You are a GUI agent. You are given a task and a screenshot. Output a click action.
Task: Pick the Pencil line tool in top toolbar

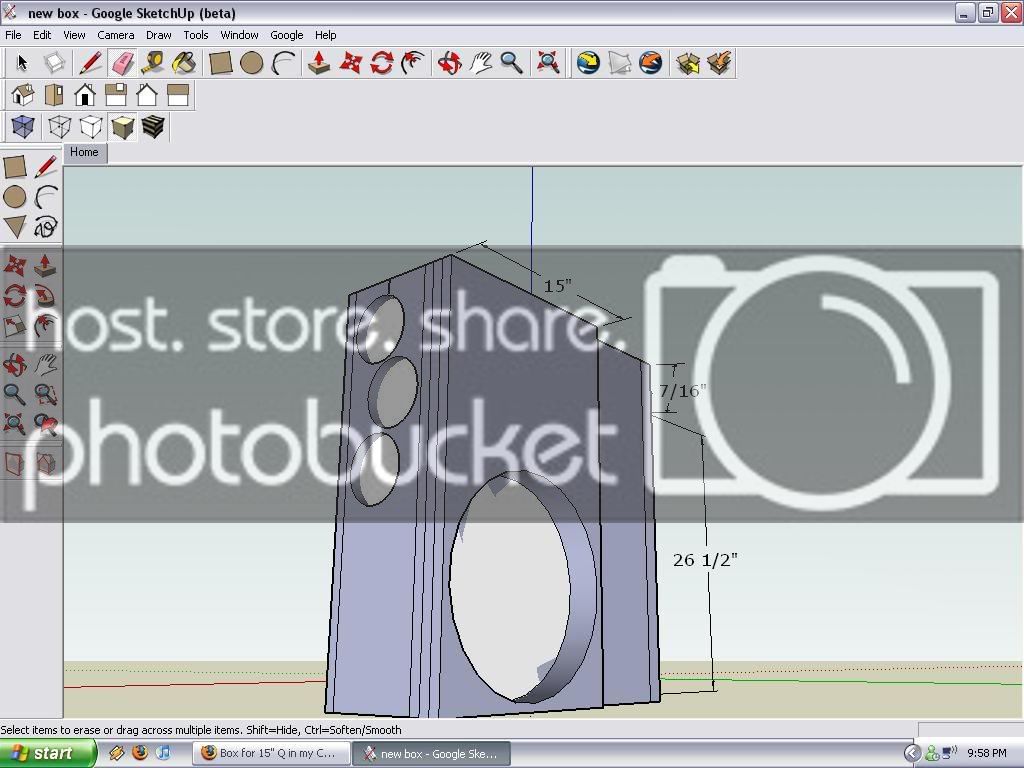click(x=90, y=63)
